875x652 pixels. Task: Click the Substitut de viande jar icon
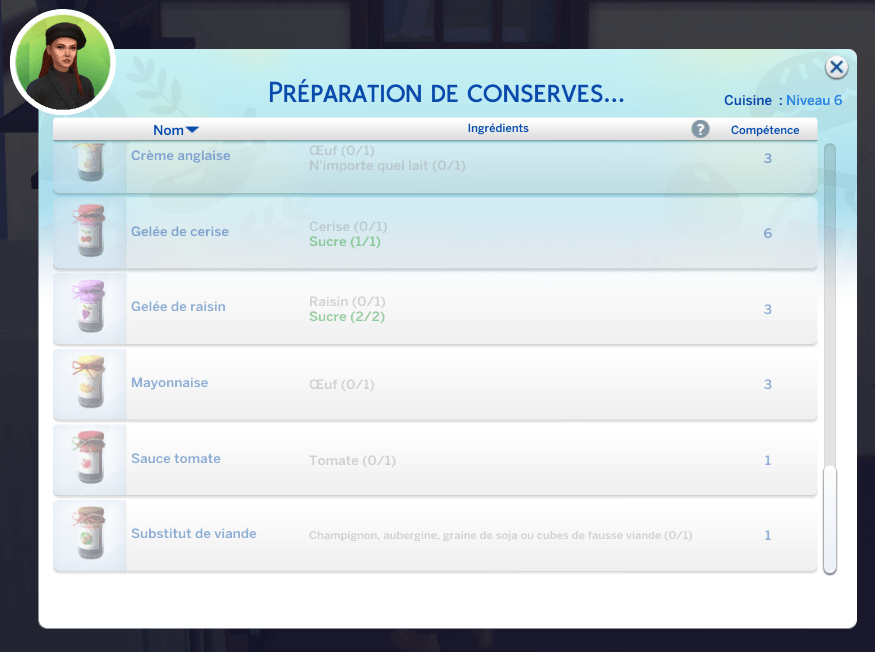pos(89,533)
